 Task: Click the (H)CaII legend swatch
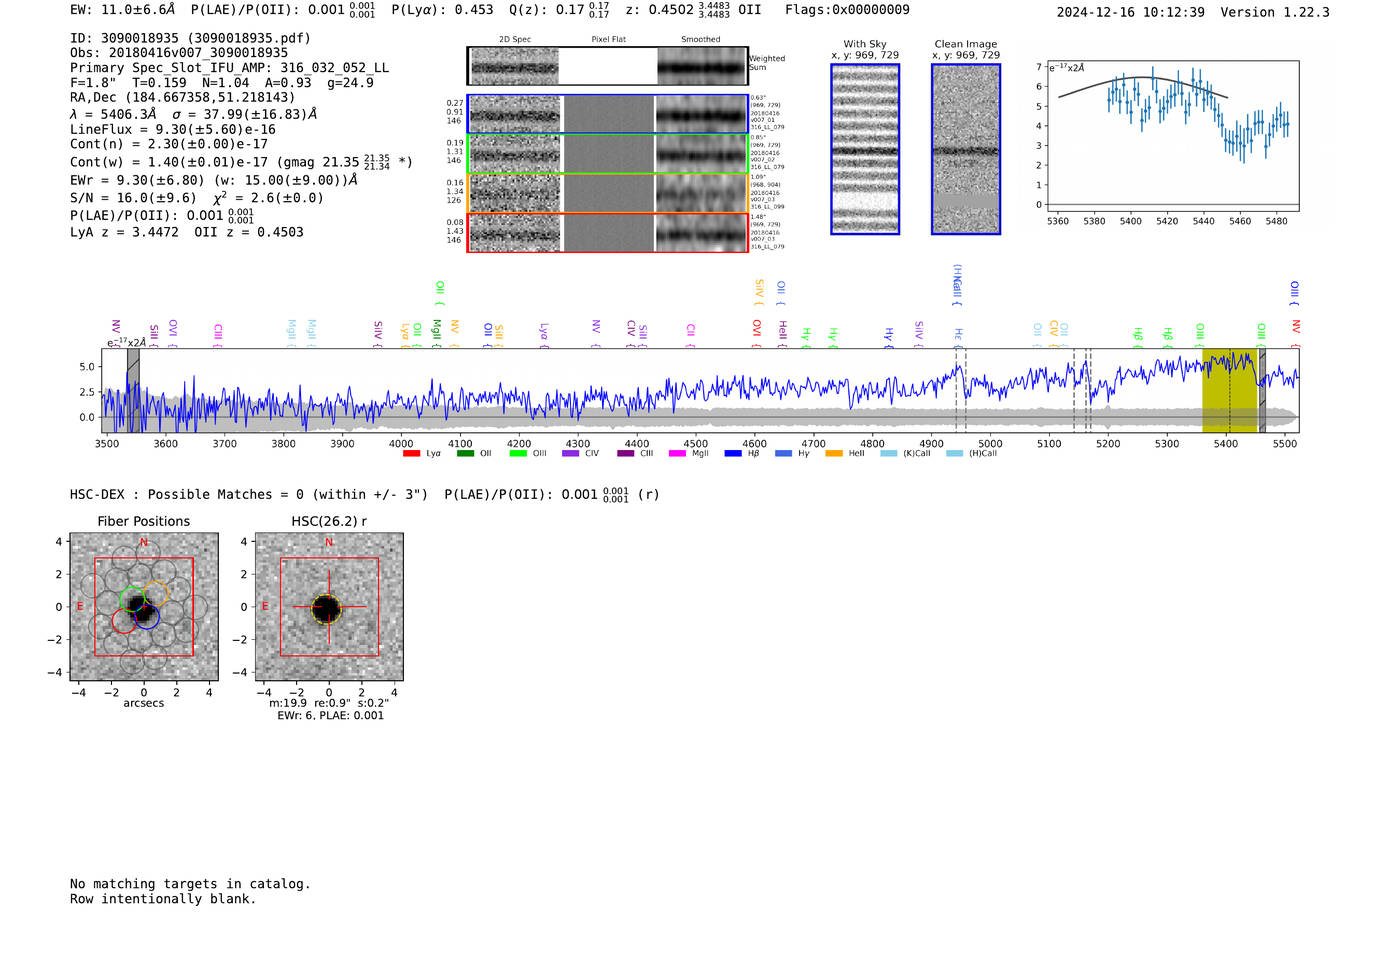[955, 454]
